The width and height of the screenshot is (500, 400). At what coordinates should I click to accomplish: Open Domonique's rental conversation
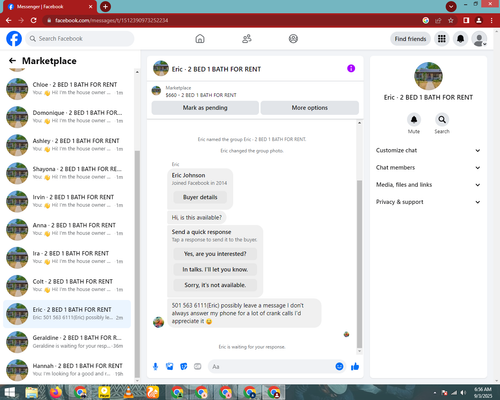[67, 117]
